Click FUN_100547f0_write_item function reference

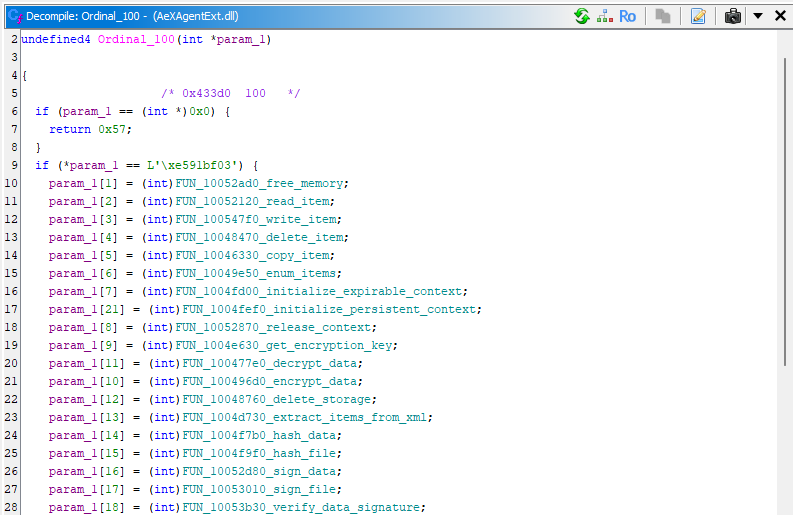(256, 220)
